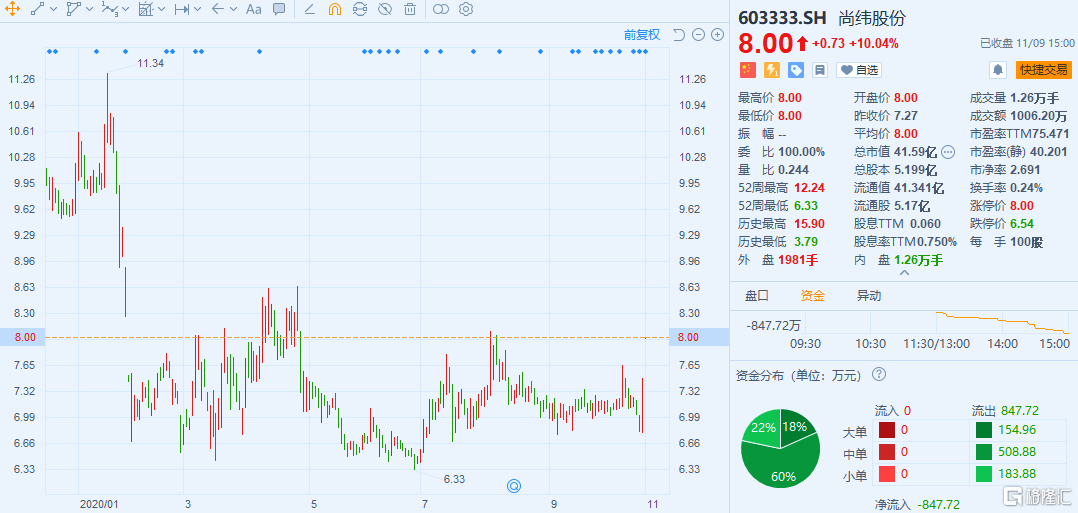Set a price alert bell
1078x513 pixels.
(x=998, y=69)
